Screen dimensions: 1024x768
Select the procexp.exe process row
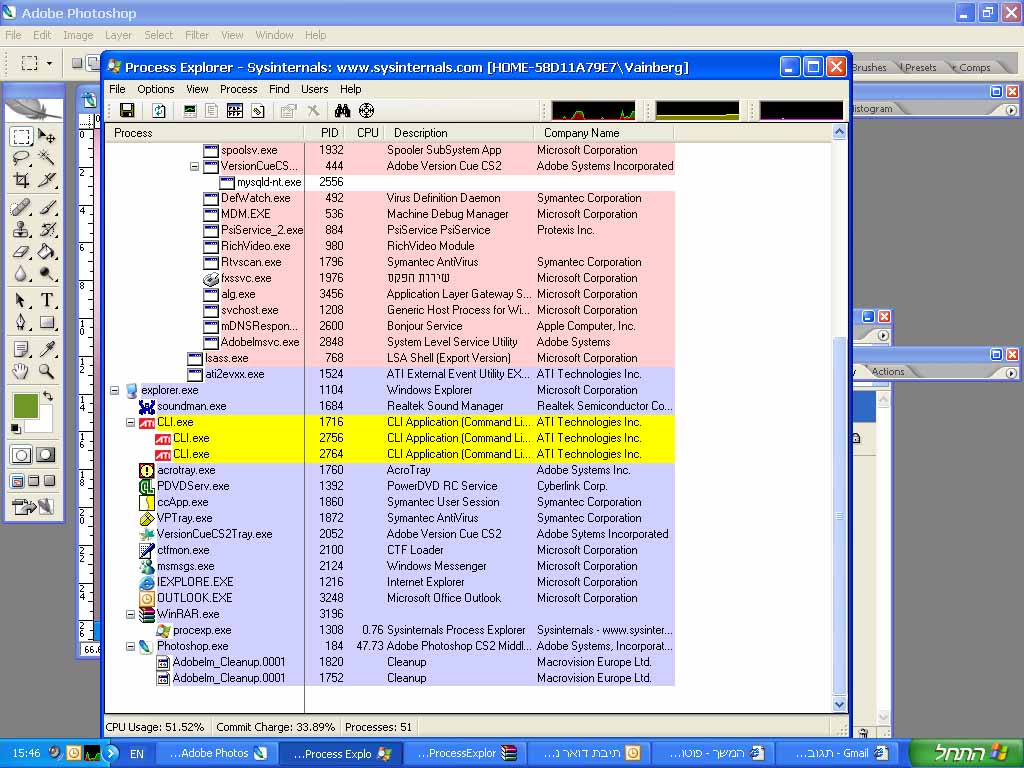(390, 630)
